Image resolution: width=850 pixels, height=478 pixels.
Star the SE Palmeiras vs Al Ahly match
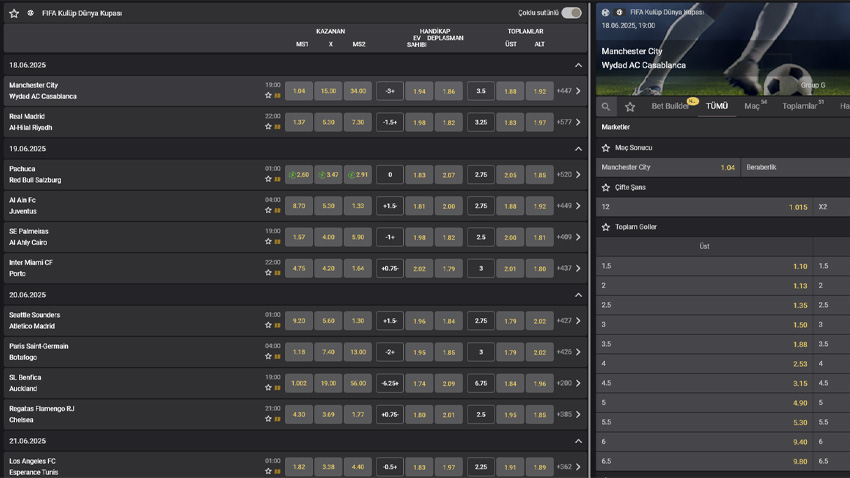pyautogui.click(x=268, y=241)
